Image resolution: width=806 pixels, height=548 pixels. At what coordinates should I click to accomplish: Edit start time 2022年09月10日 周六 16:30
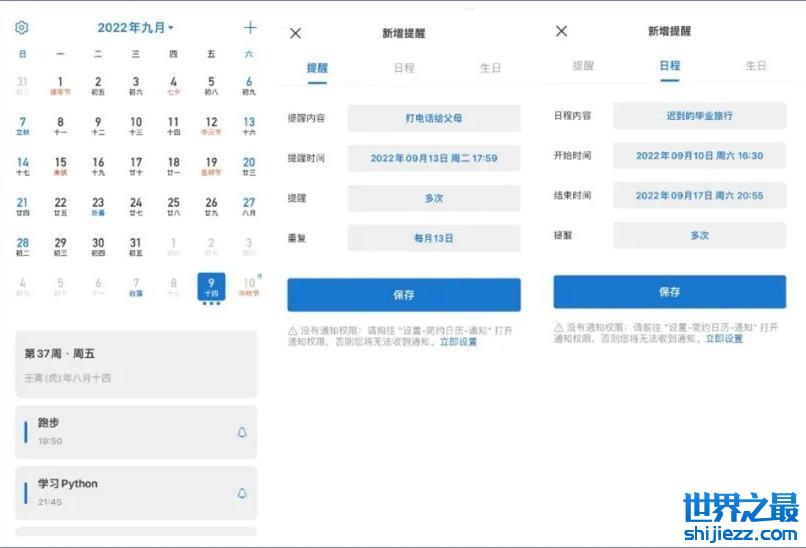pyautogui.click(x=699, y=156)
